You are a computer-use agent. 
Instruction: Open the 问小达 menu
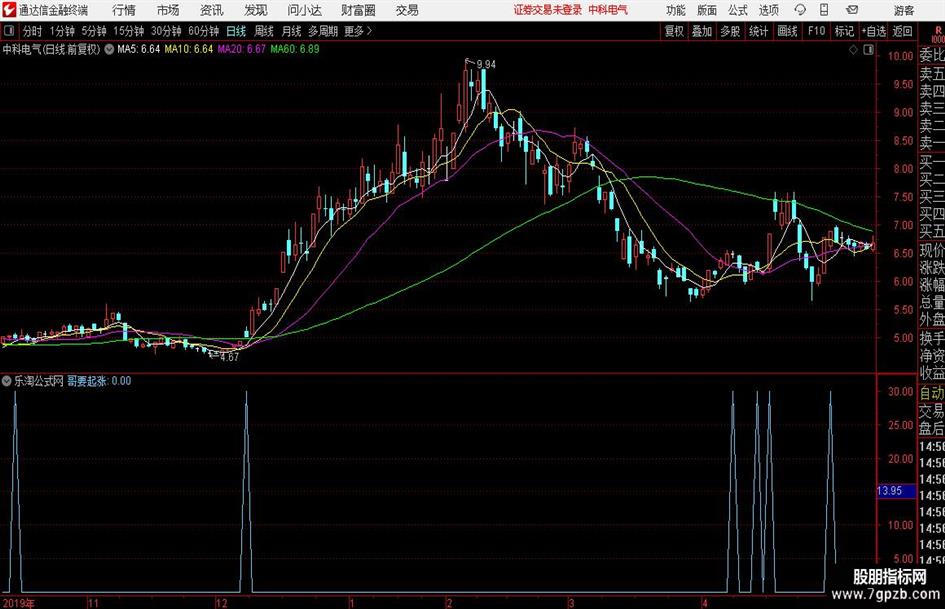[304, 10]
